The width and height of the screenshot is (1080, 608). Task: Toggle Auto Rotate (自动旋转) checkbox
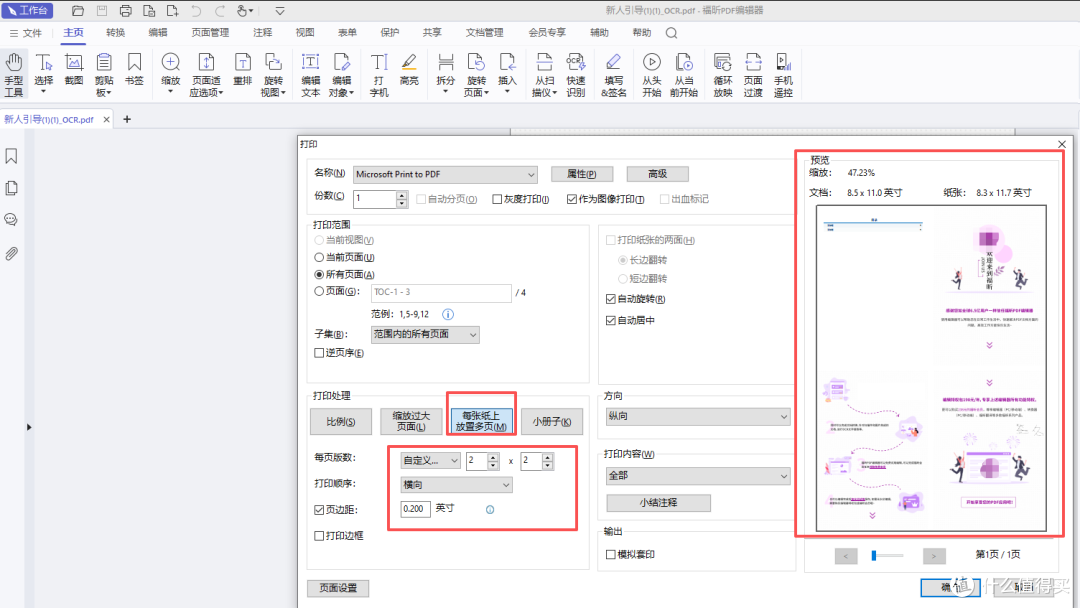(x=610, y=299)
